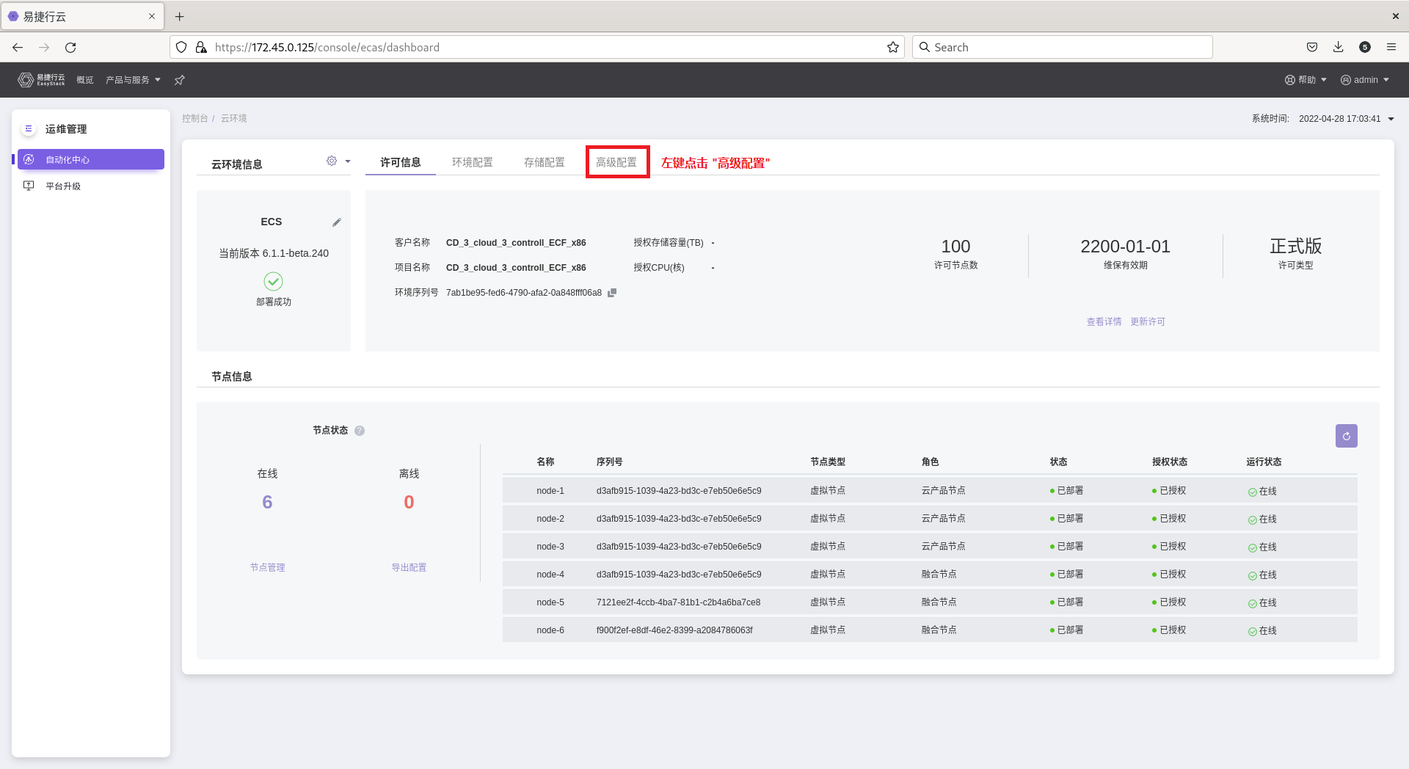Expand the 产品与服务 dropdown menu
The width and height of the screenshot is (1409, 769).
click(x=133, y=80)
